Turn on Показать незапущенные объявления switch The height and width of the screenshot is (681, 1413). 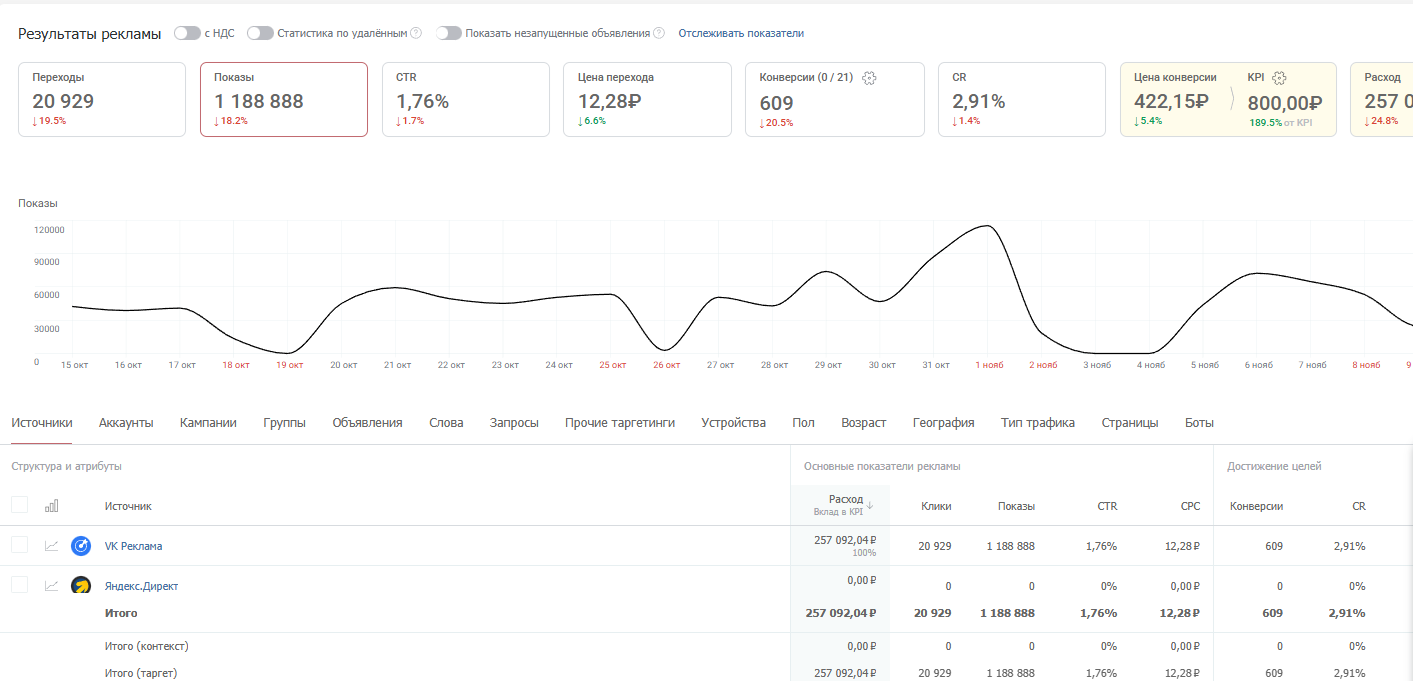449,33
